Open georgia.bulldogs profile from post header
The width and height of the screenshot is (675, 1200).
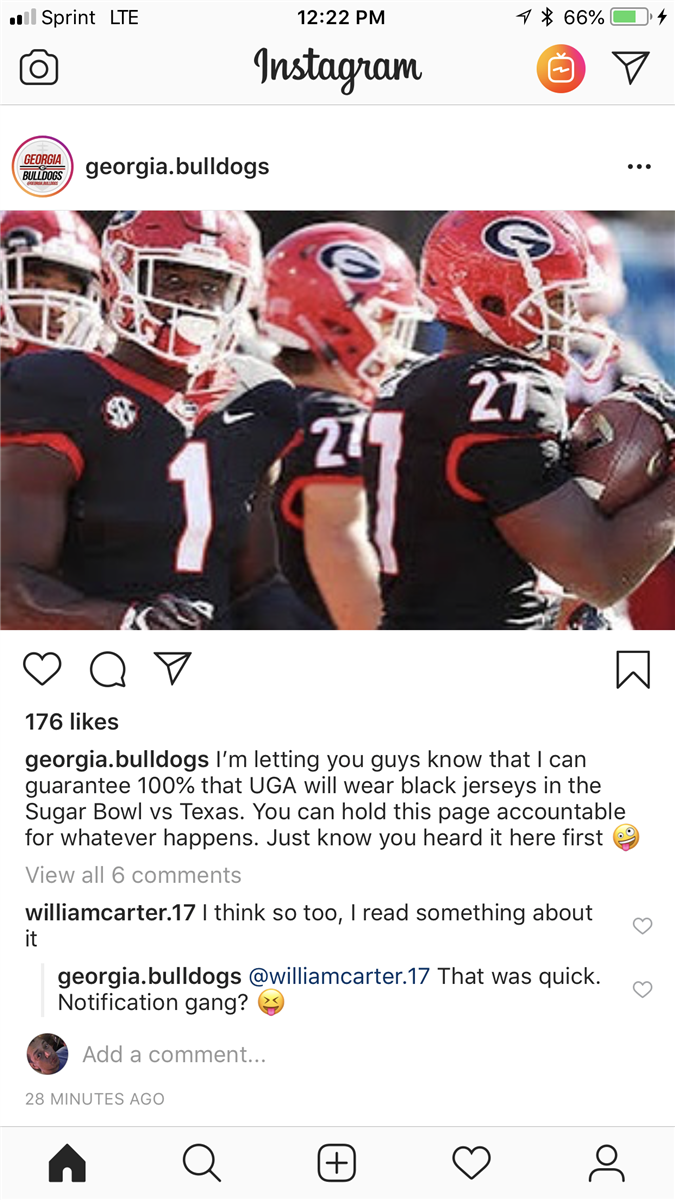click(177, 167)
